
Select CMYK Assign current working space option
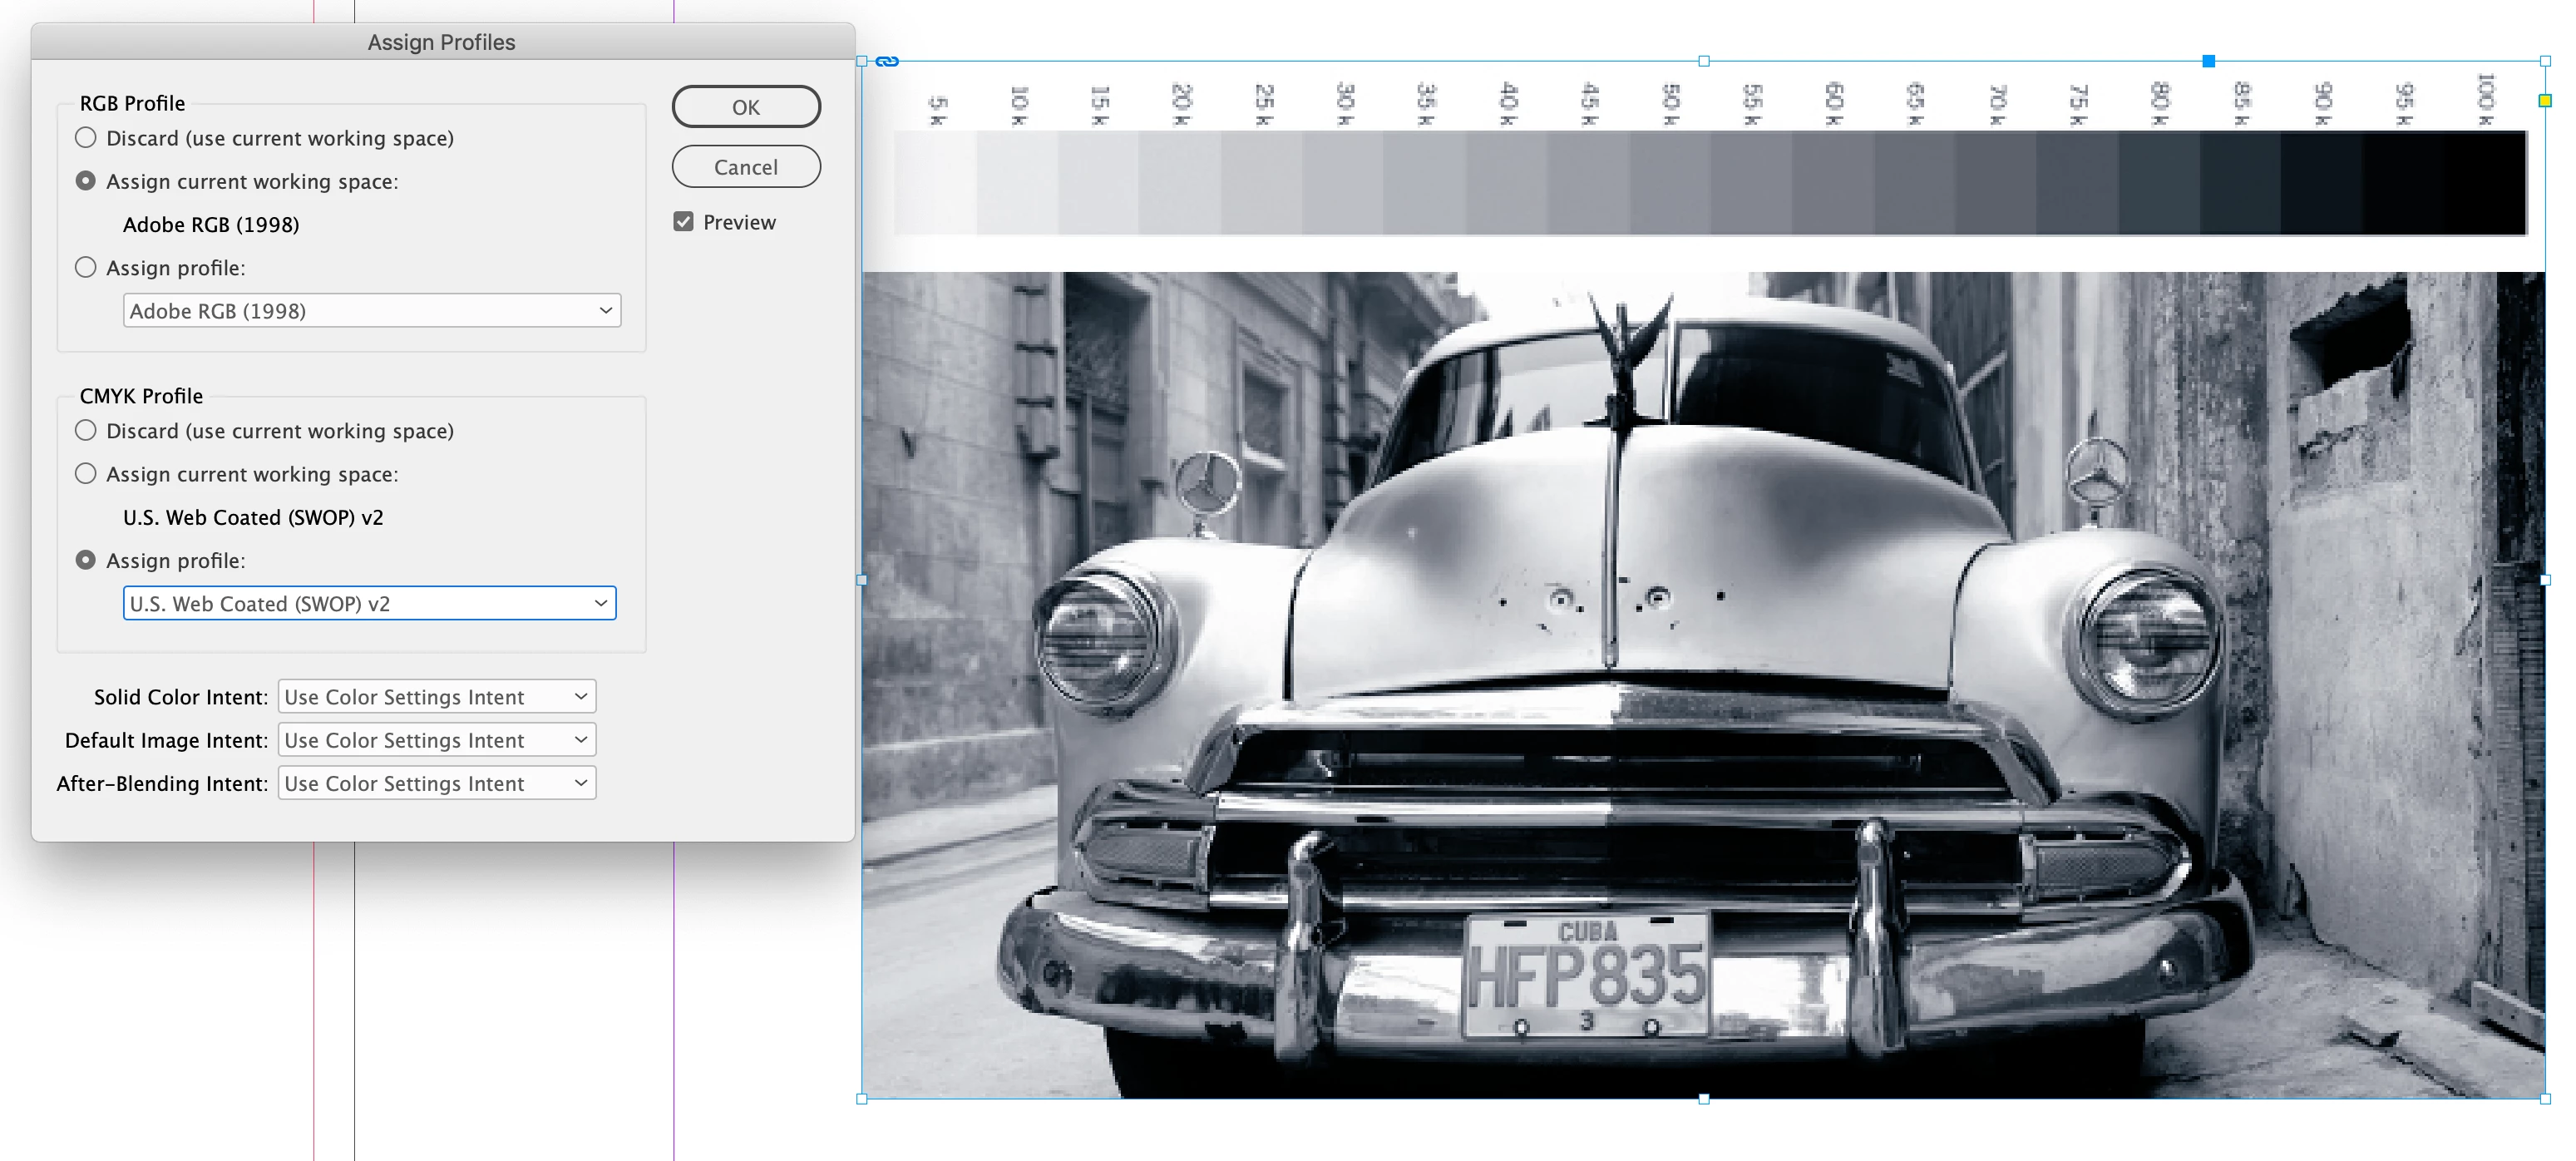click(86, 474)
